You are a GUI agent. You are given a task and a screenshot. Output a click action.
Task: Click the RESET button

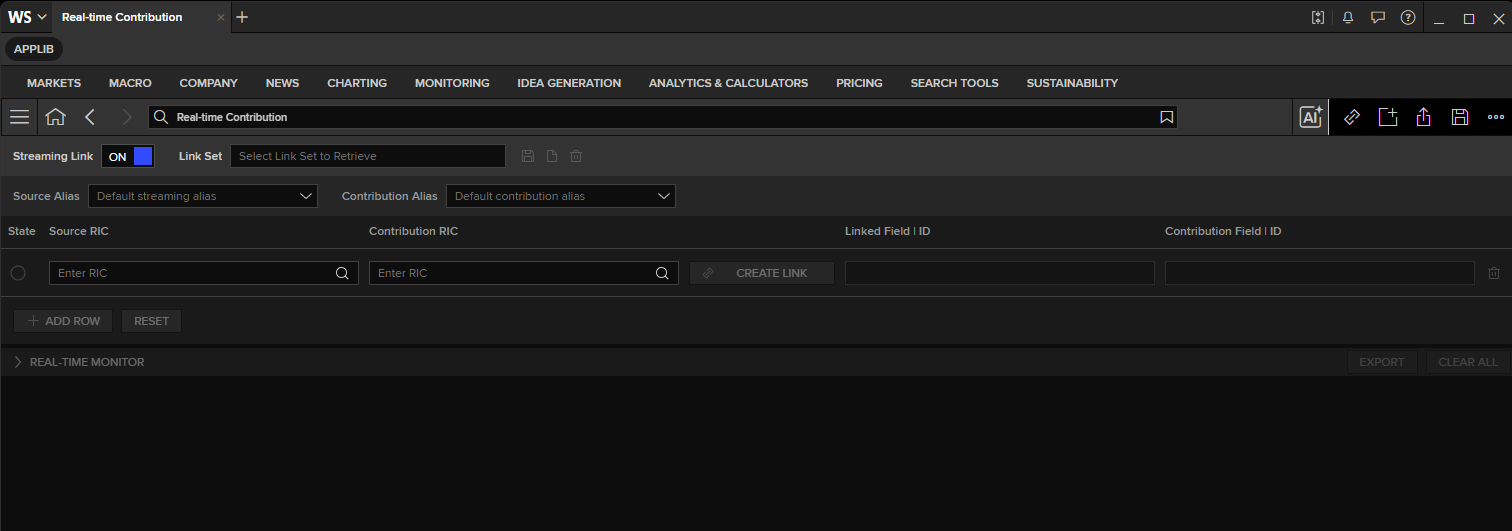click(x=151, y=321)
